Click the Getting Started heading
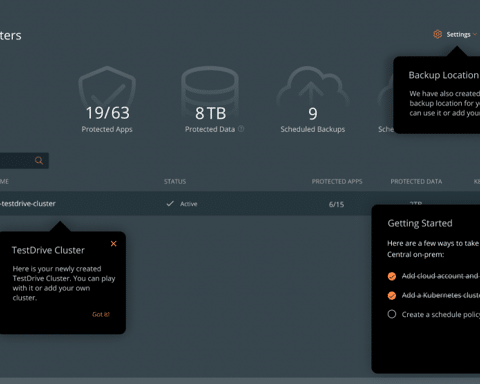480x384 pixels. pyautogui.click(x=420, y=223)
